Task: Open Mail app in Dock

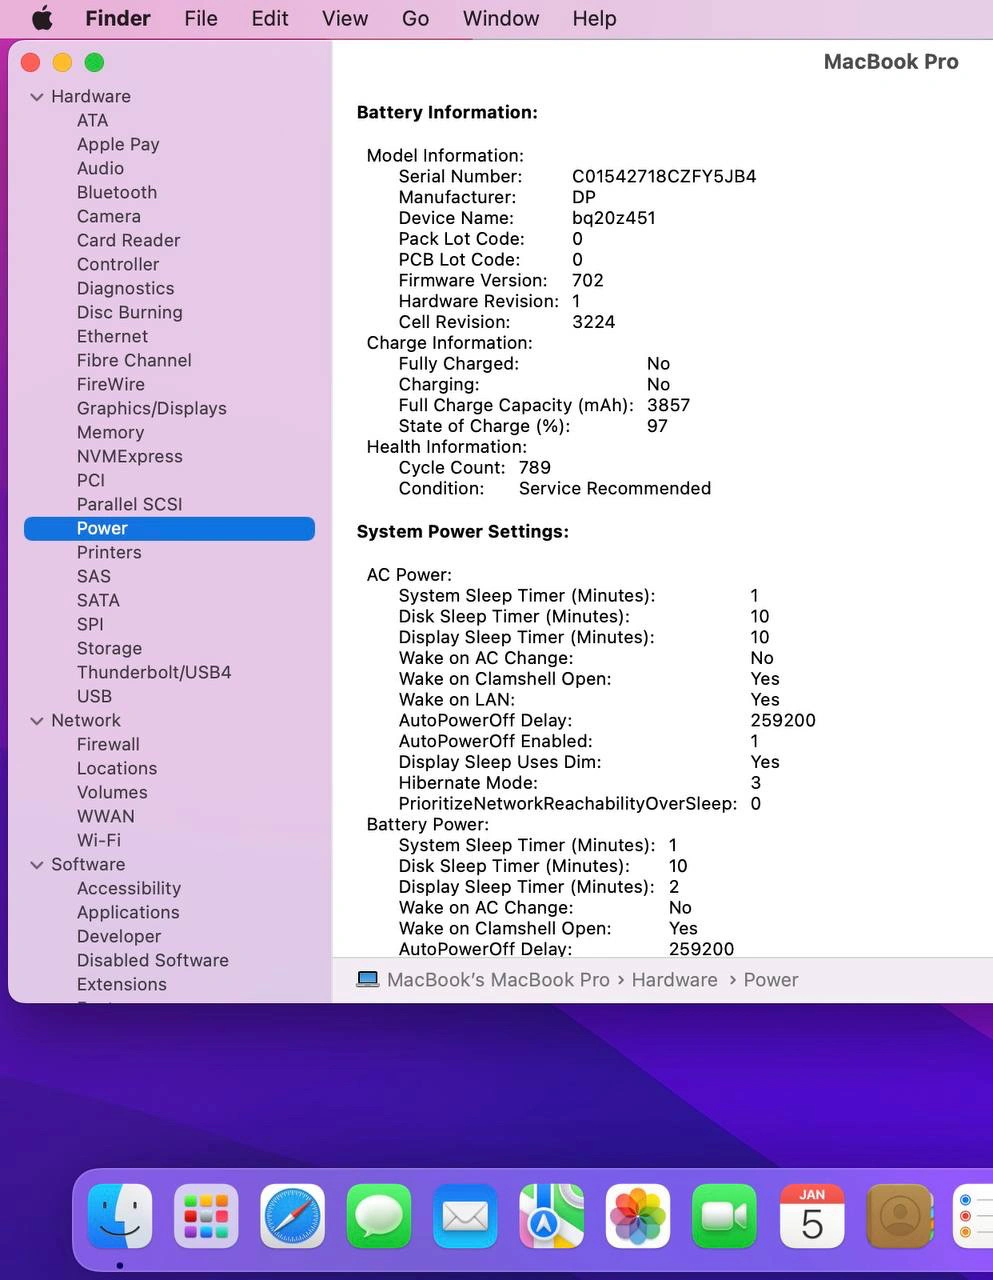Action: point(465,1216)
